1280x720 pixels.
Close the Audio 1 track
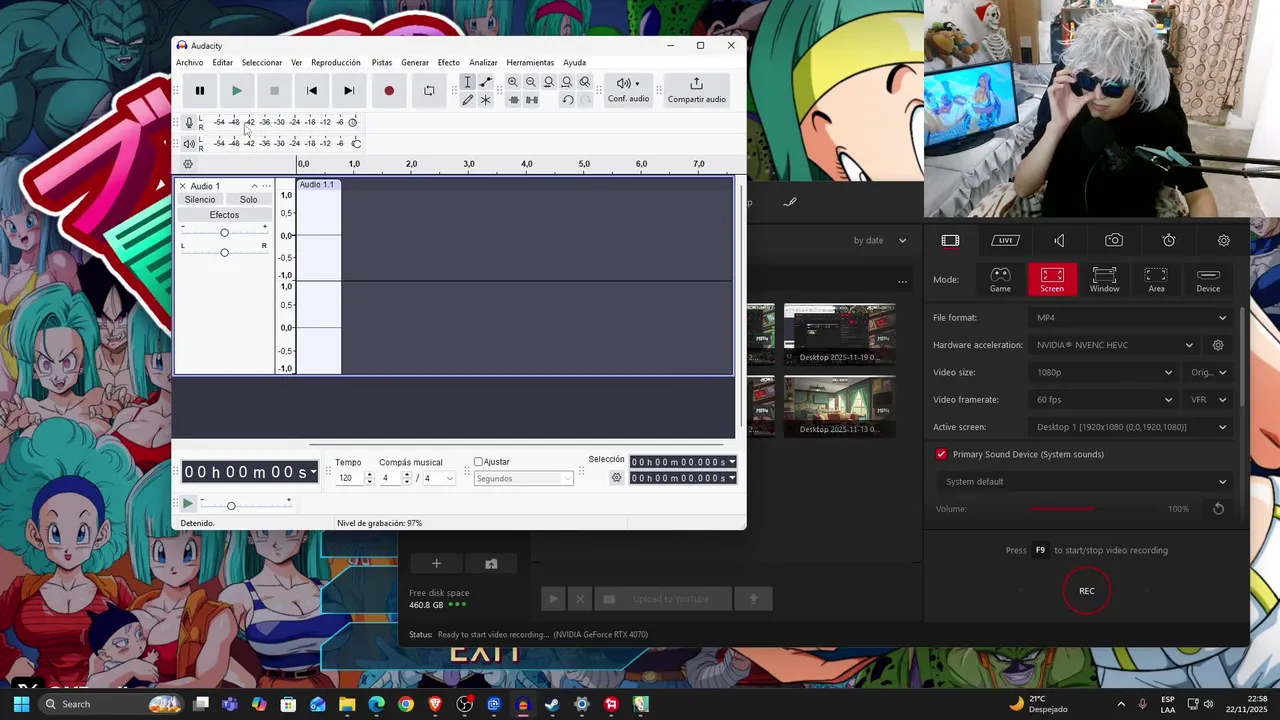click(183, 186)
